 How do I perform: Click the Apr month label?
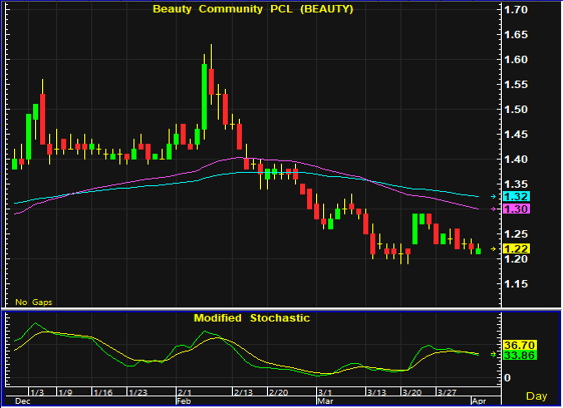click(479, 401)
